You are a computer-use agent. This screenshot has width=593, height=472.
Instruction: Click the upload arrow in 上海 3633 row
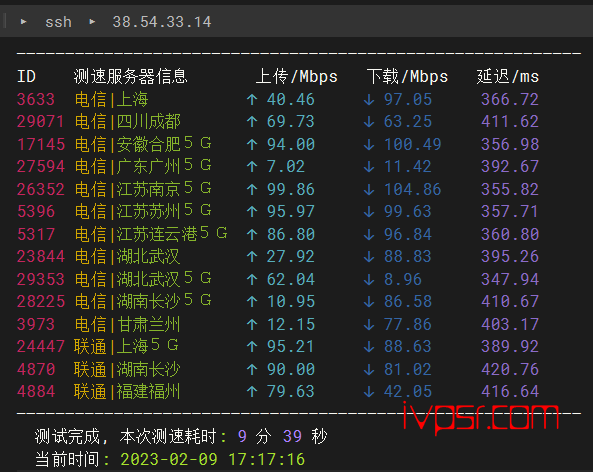[252, 100]
